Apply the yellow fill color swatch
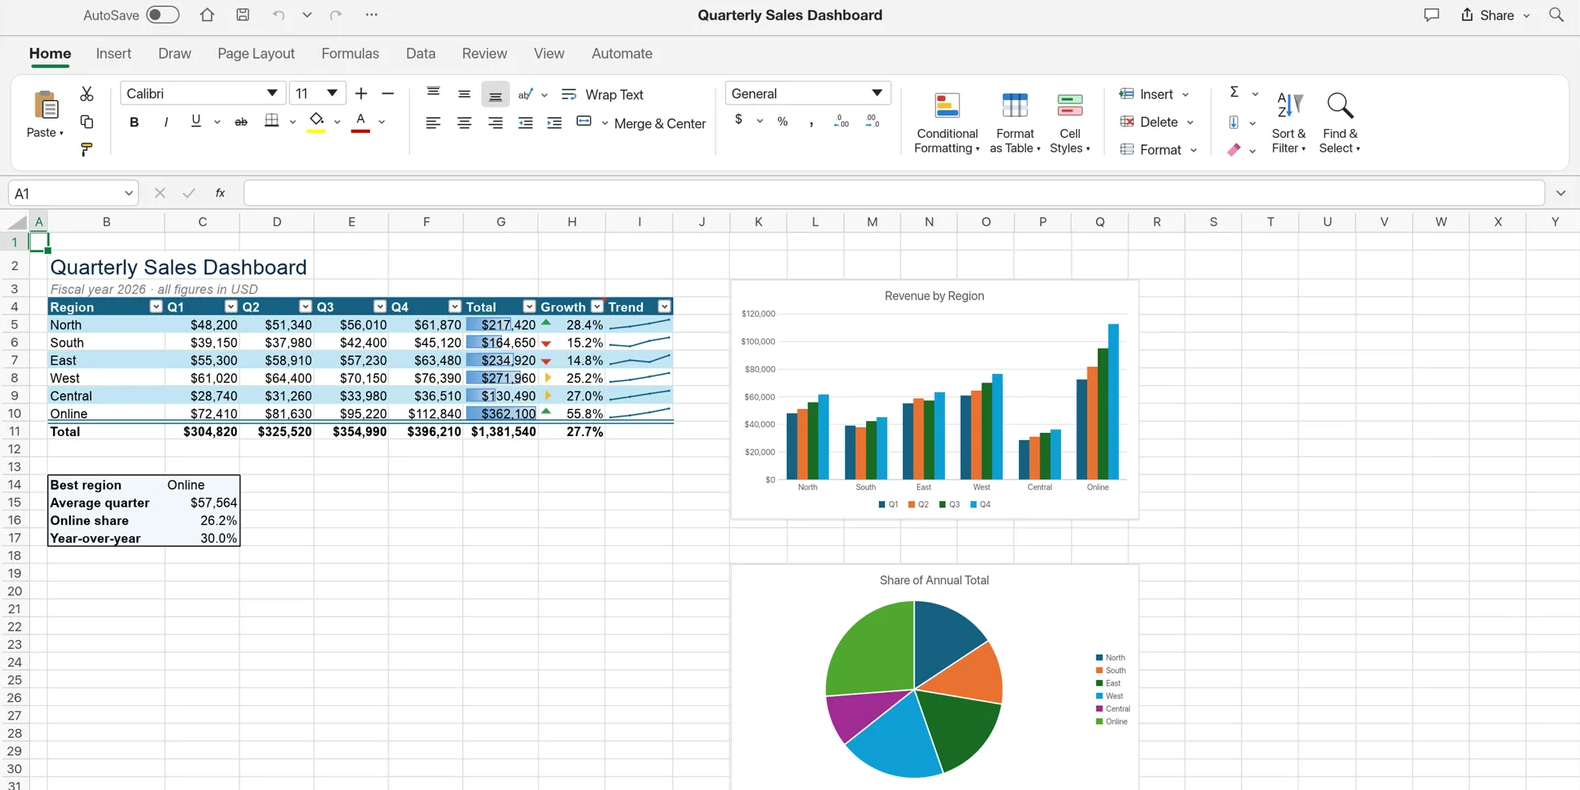The width and height of the screenshot is (1580, 790). coord(316,122)
